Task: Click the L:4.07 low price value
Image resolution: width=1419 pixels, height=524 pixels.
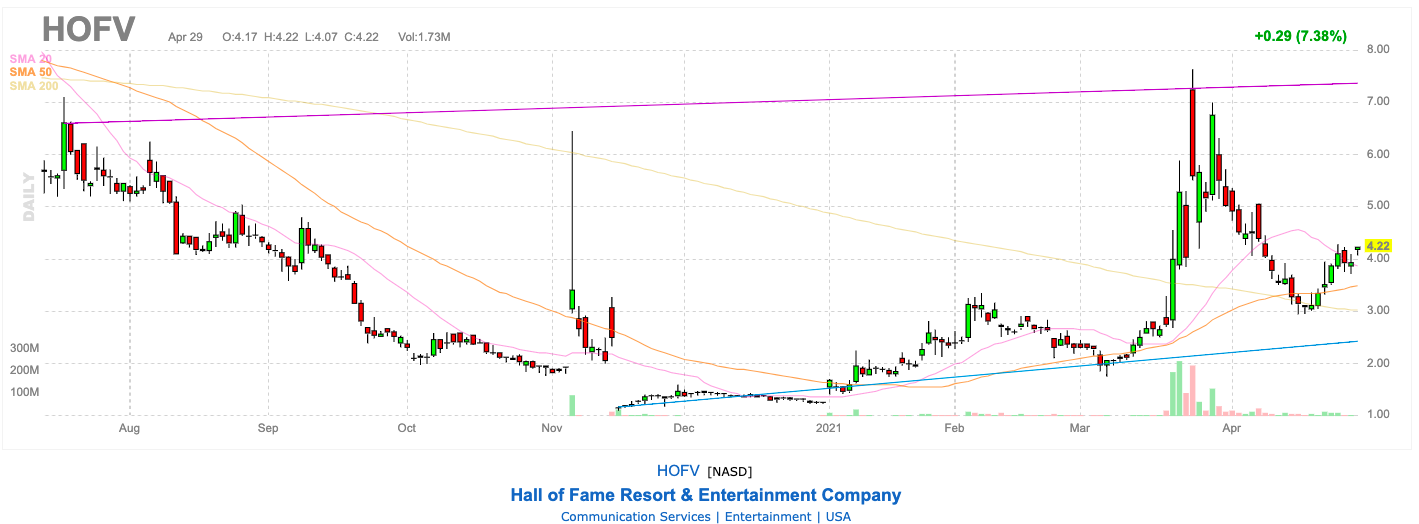Action: point(321,37)
